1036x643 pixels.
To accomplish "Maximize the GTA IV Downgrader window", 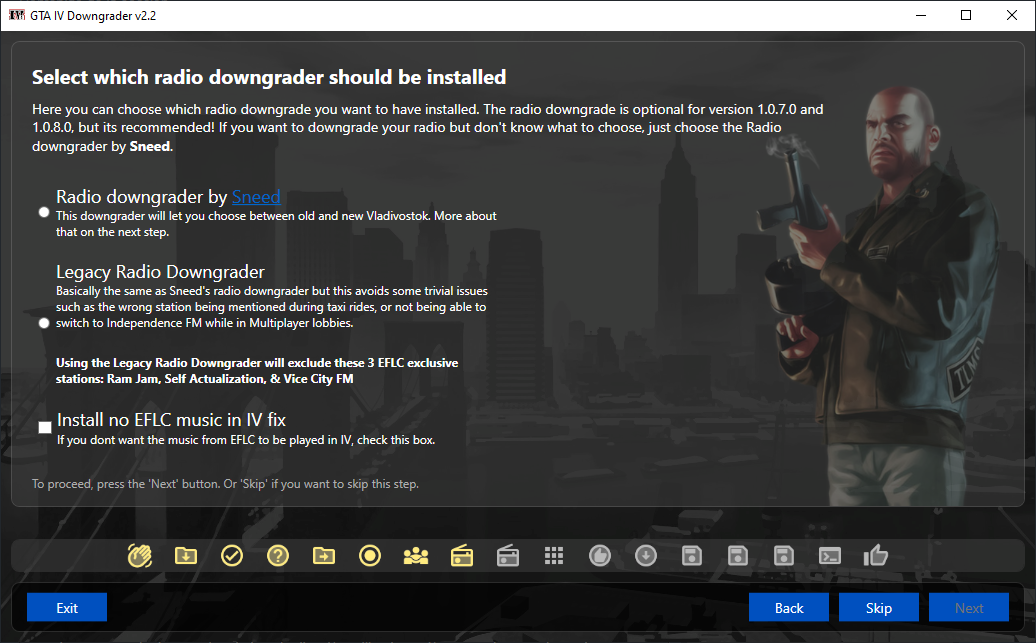I will pos(966,15).
